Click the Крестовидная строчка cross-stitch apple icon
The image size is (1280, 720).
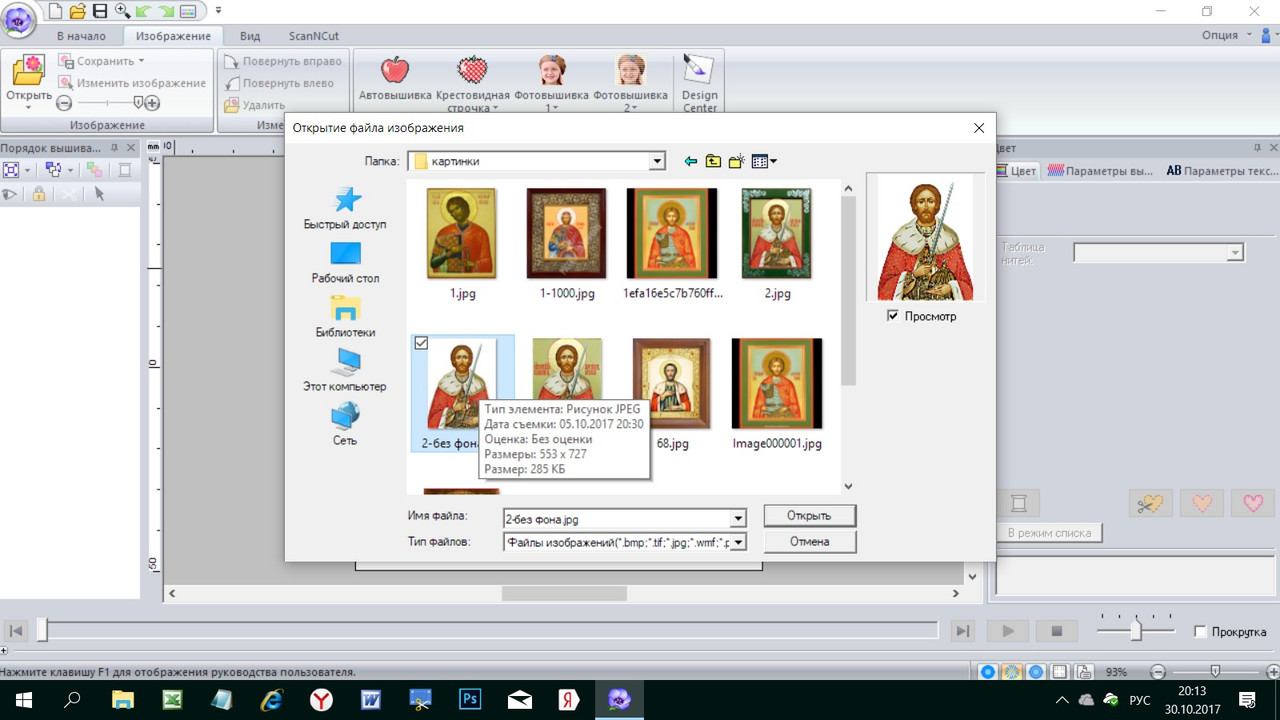point(472,70)
